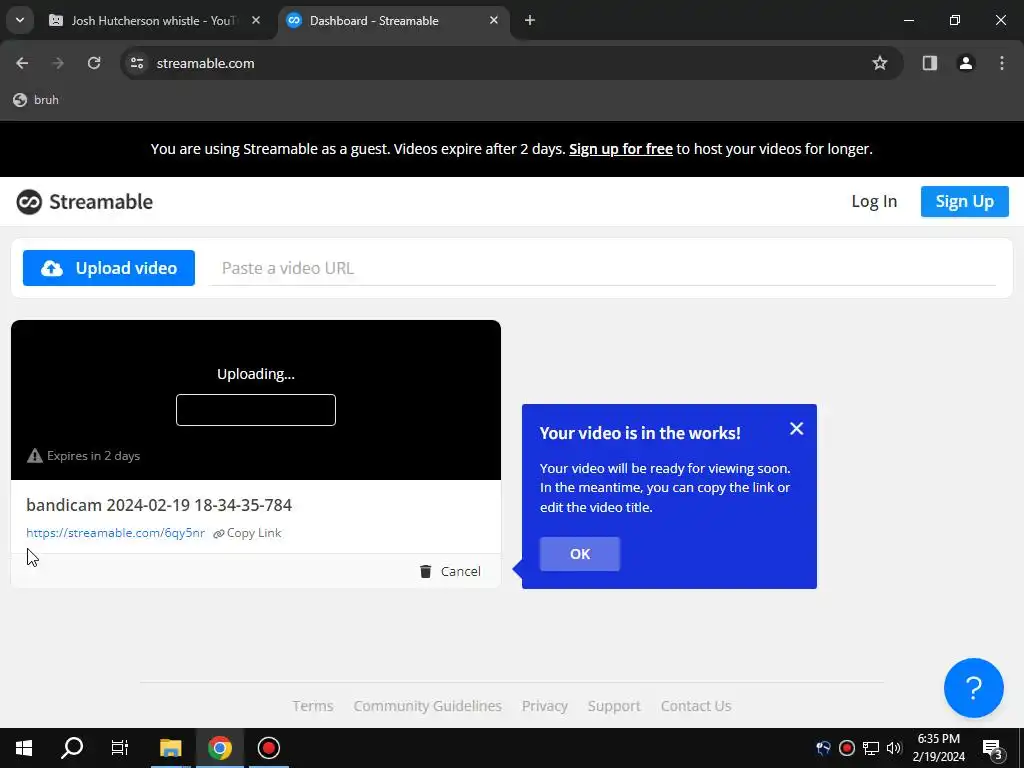
Task: Select the Dashboard - Streamable tab
Action: (x=394, y=21)
